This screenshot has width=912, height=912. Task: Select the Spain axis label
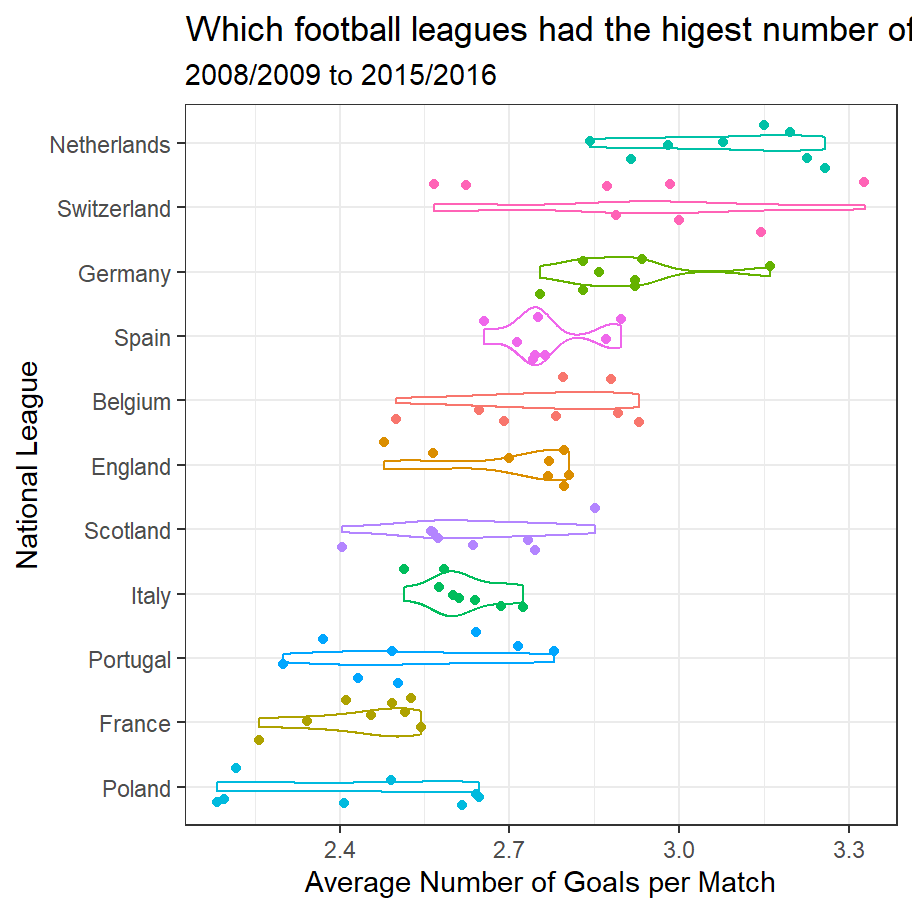click(142, 338)
